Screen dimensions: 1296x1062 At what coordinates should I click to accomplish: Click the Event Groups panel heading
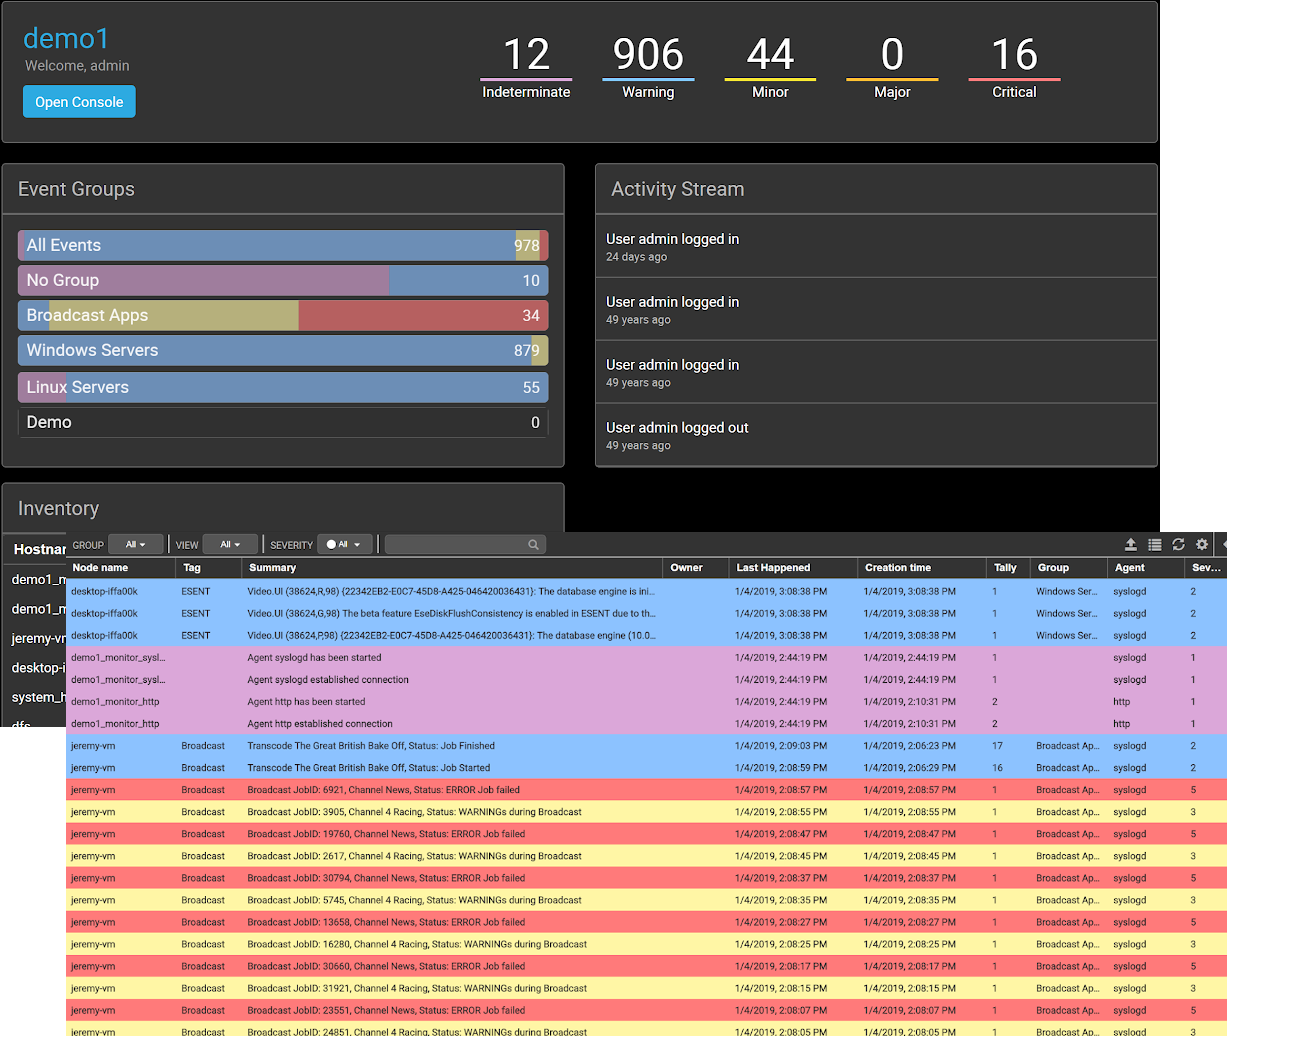(x=76, y=189)
